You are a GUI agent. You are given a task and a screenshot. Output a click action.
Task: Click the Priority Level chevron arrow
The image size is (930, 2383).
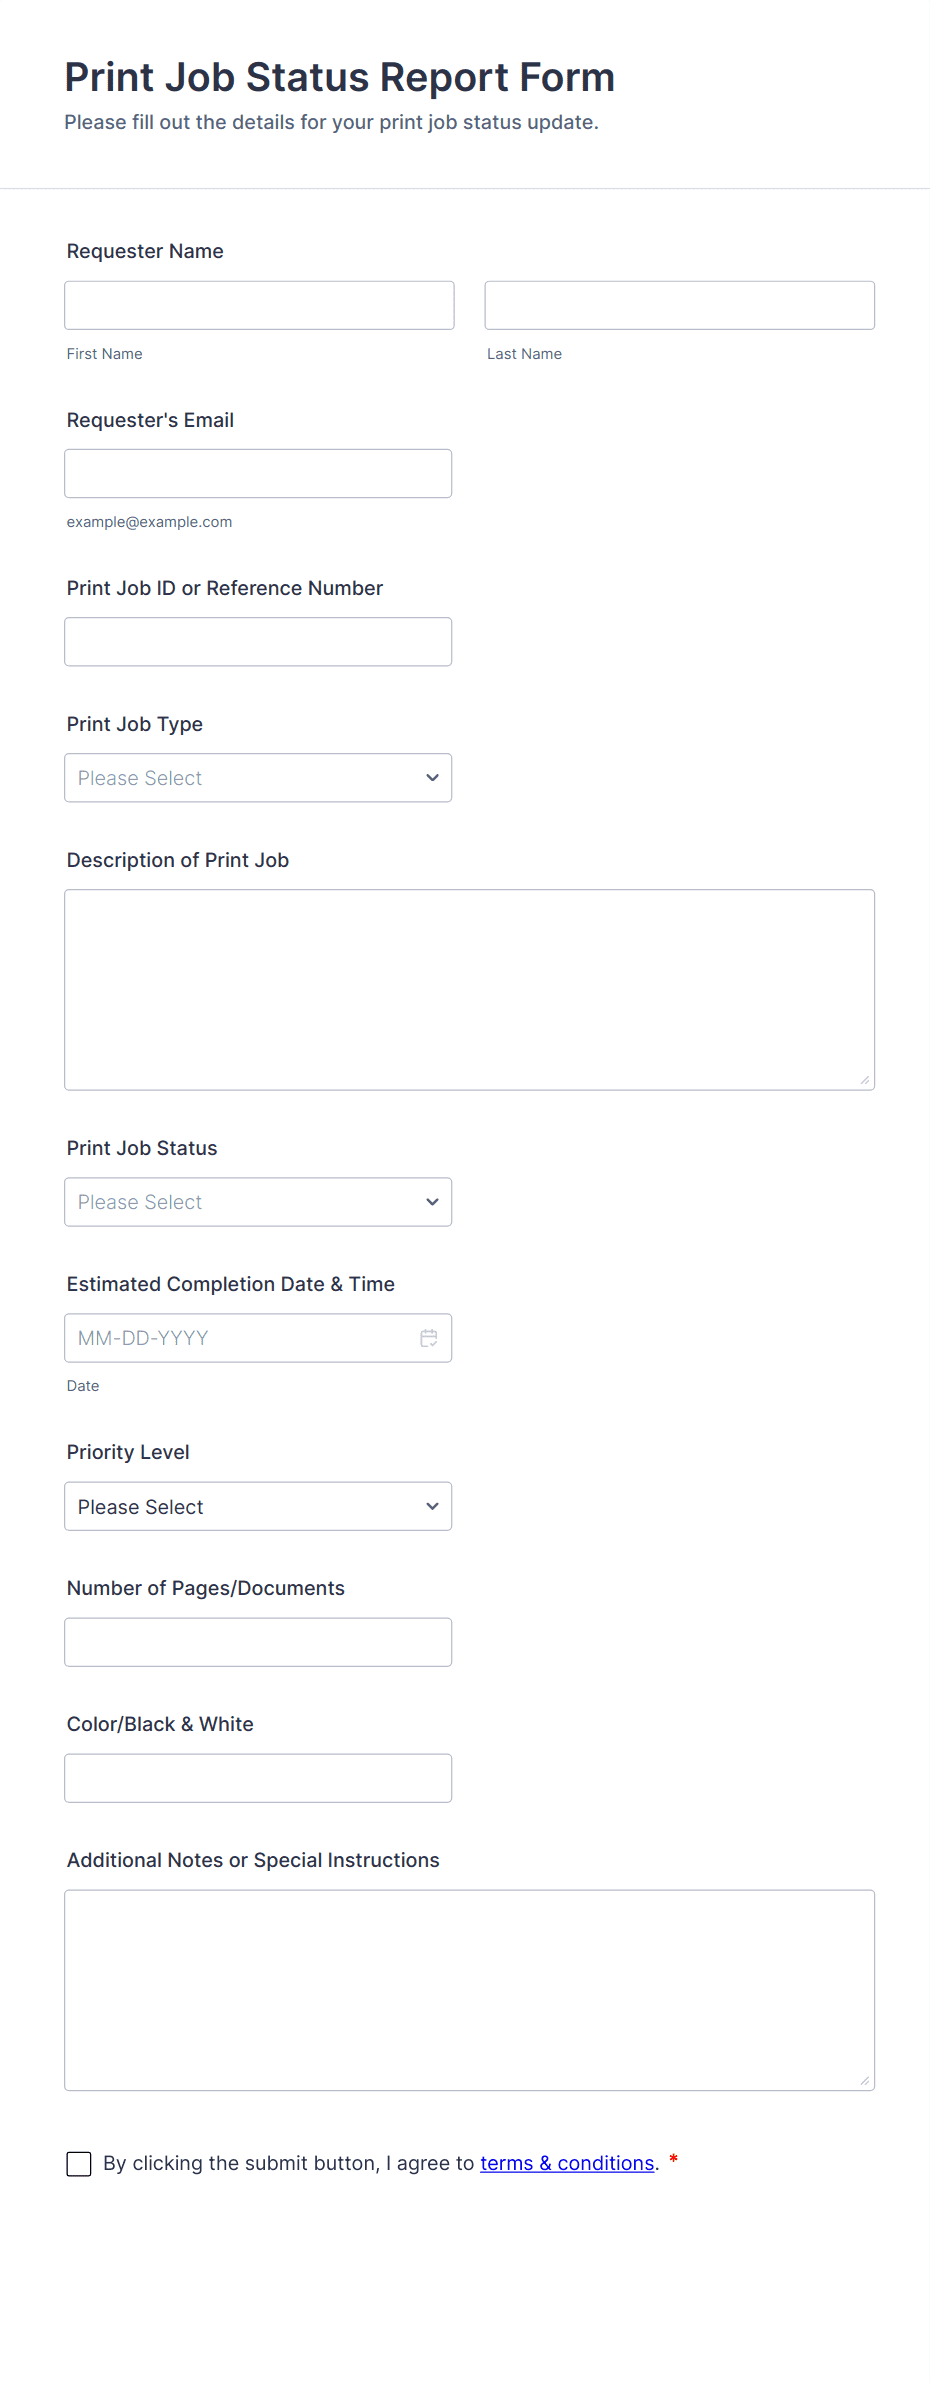432,1506
